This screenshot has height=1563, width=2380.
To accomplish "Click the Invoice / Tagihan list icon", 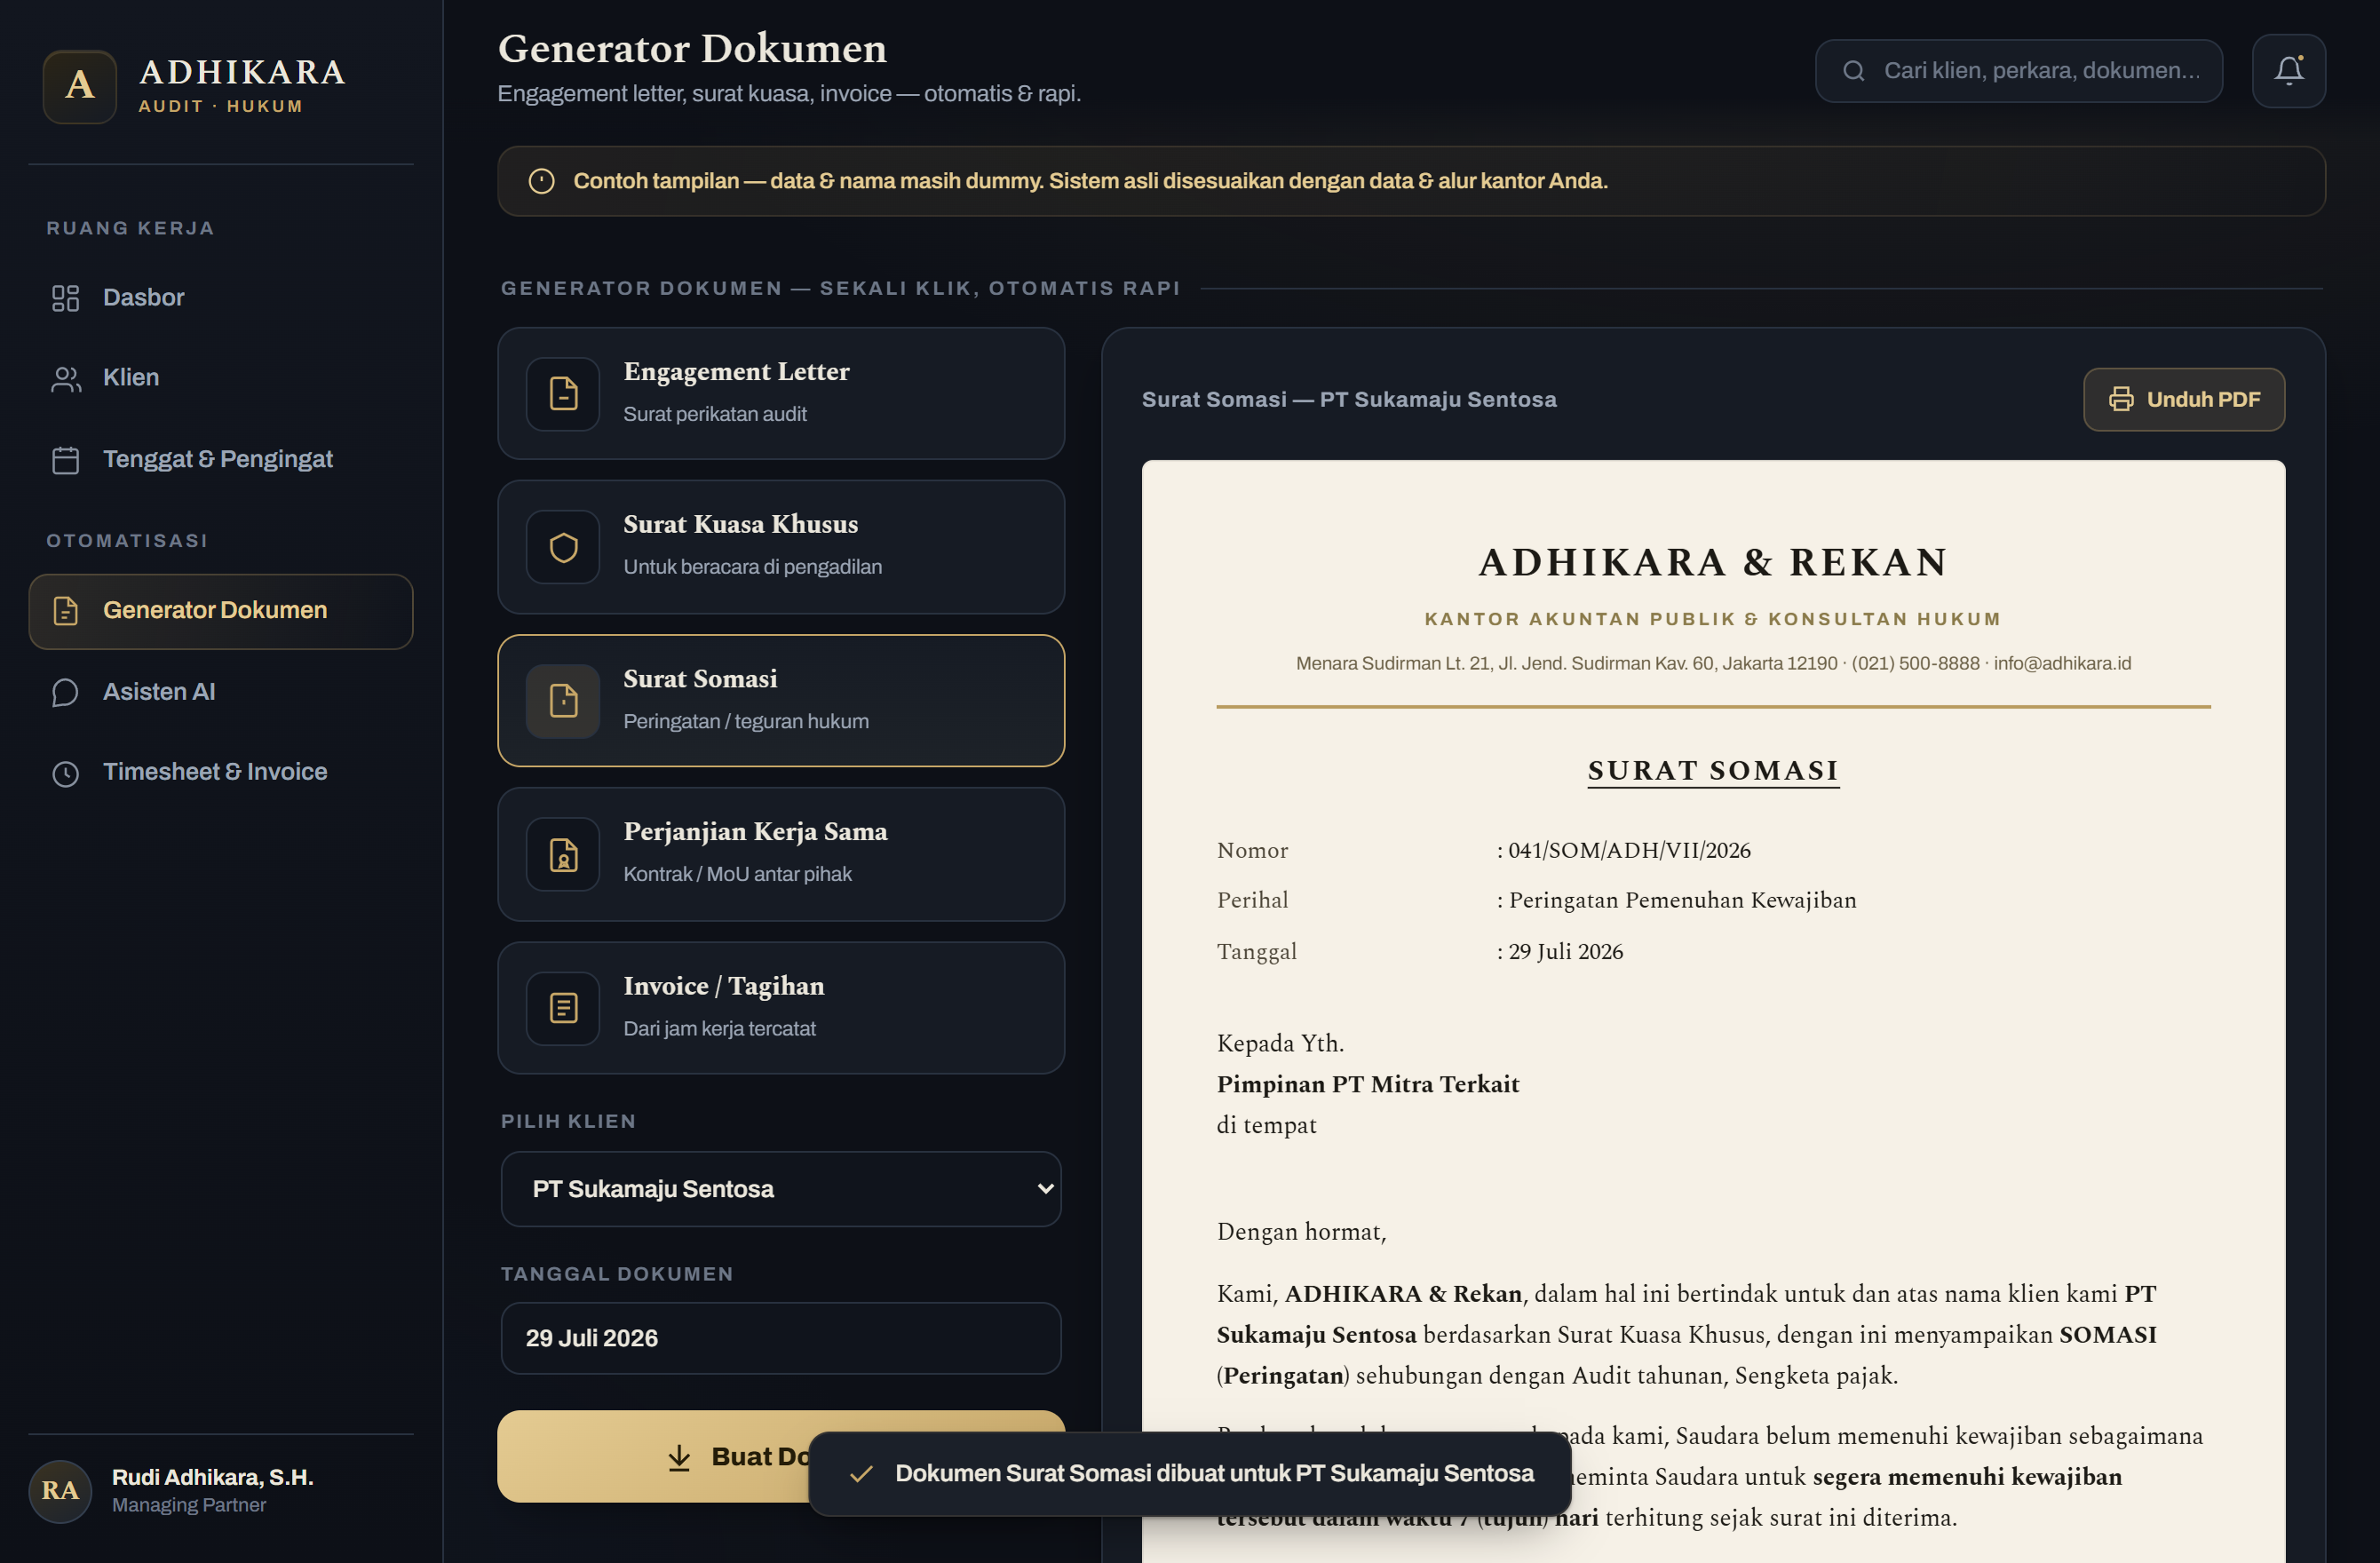I will coord(563,1008).
